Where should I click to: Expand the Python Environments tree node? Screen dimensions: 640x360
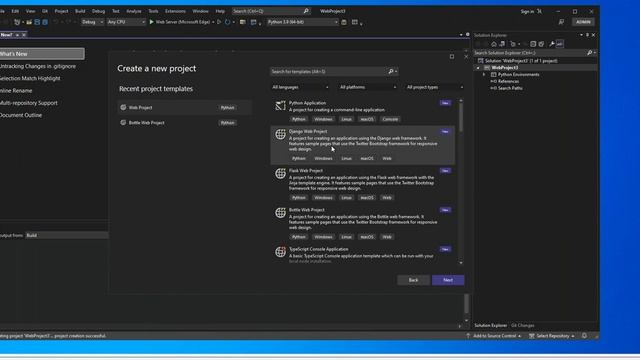[484, 75]
